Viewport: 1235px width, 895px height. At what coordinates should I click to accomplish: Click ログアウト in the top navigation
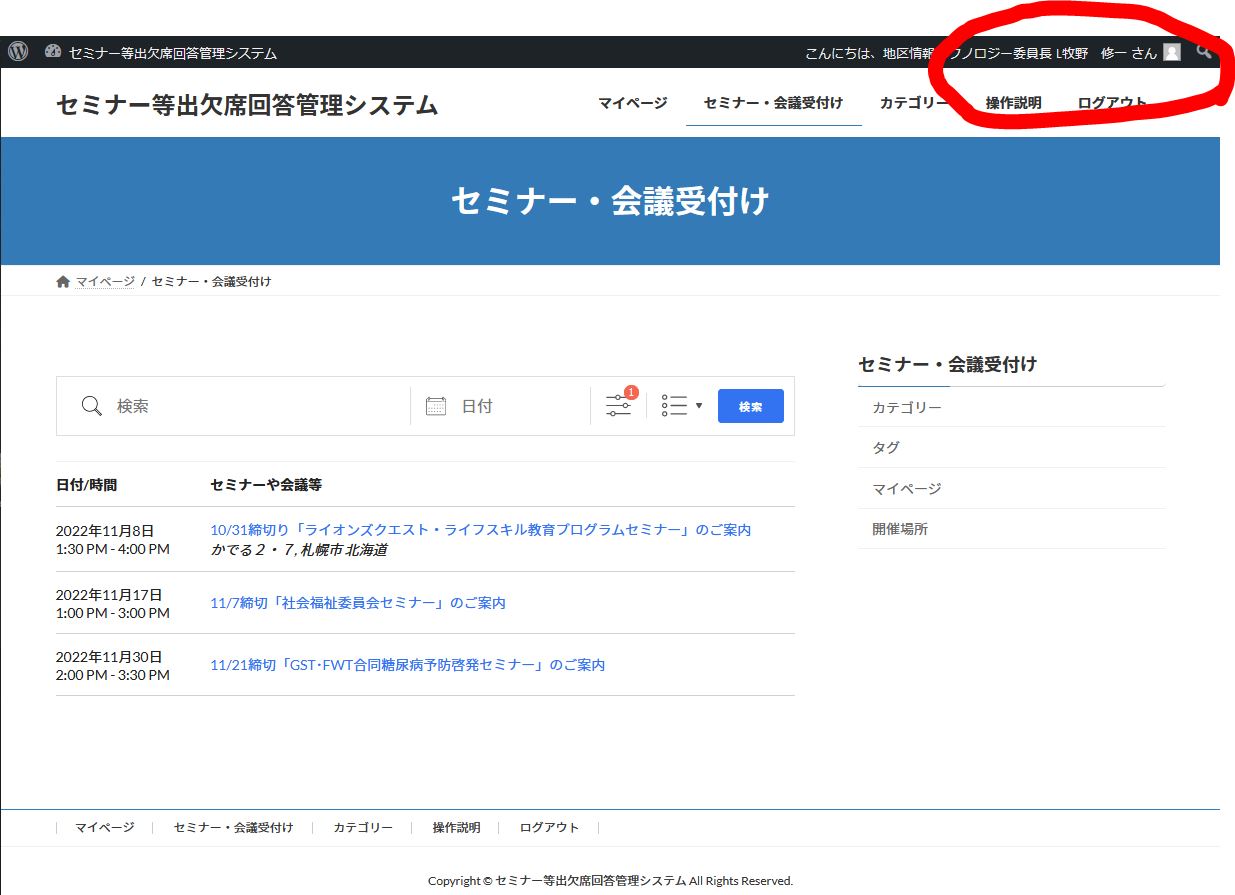(x=1111, y=103)
